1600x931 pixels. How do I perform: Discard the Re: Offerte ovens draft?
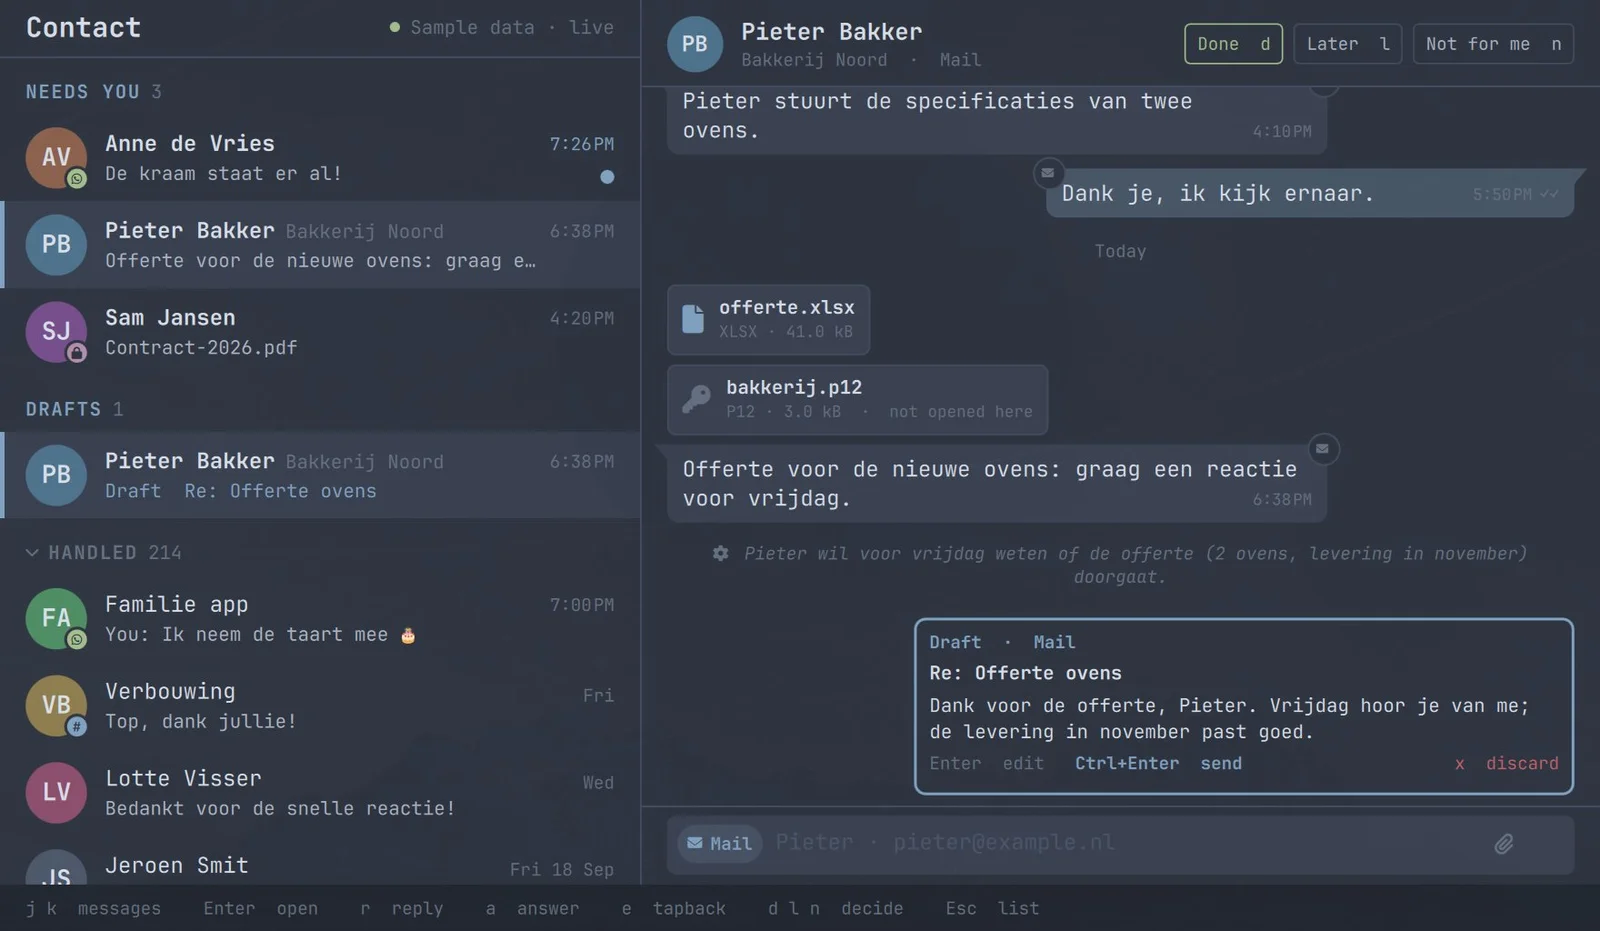1507,764
